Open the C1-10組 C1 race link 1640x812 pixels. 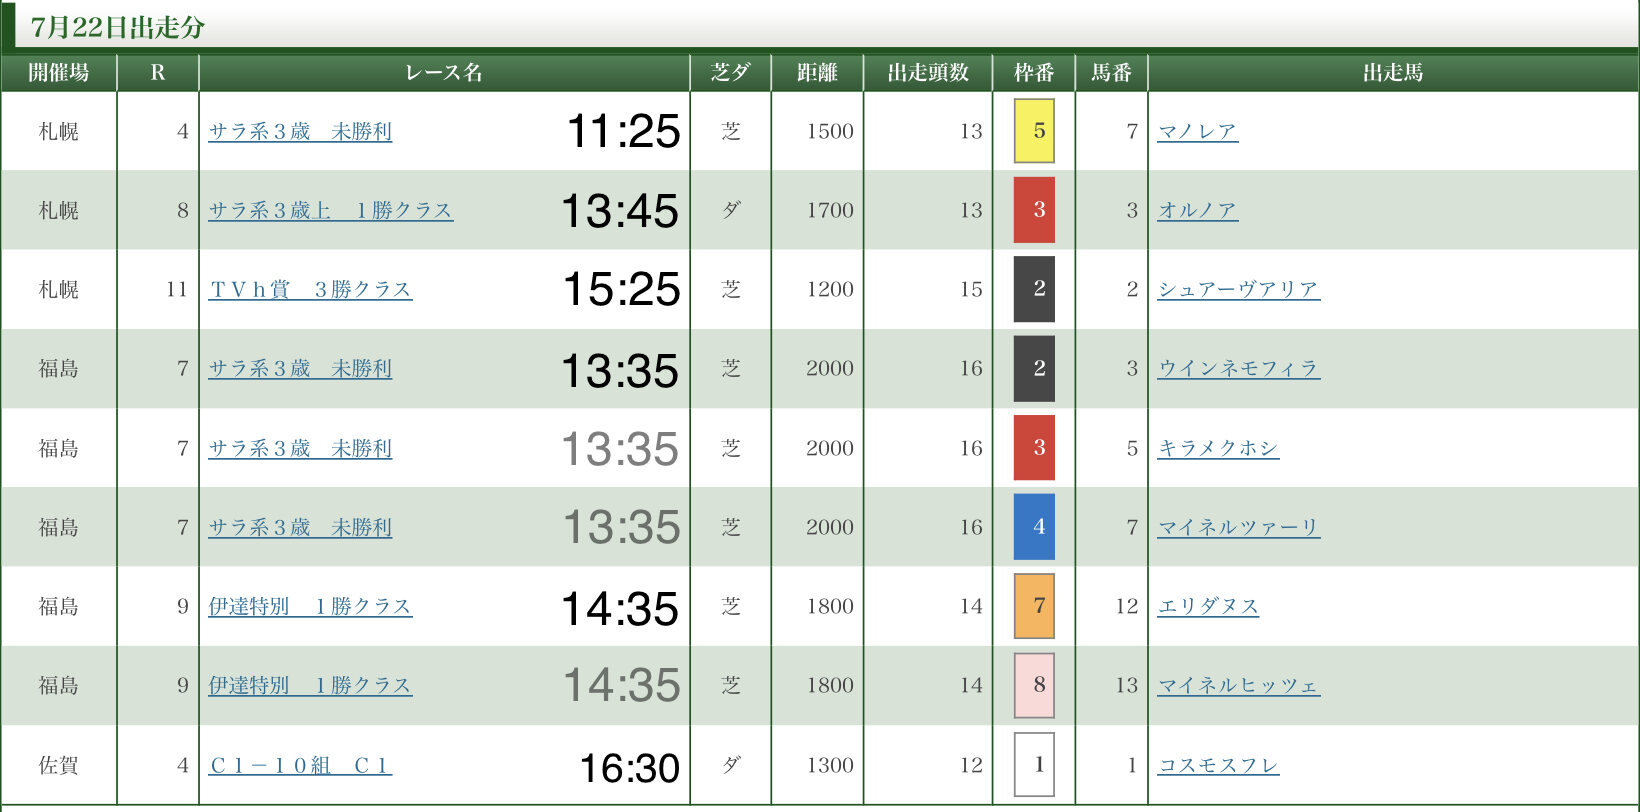[x=300, y=765]
